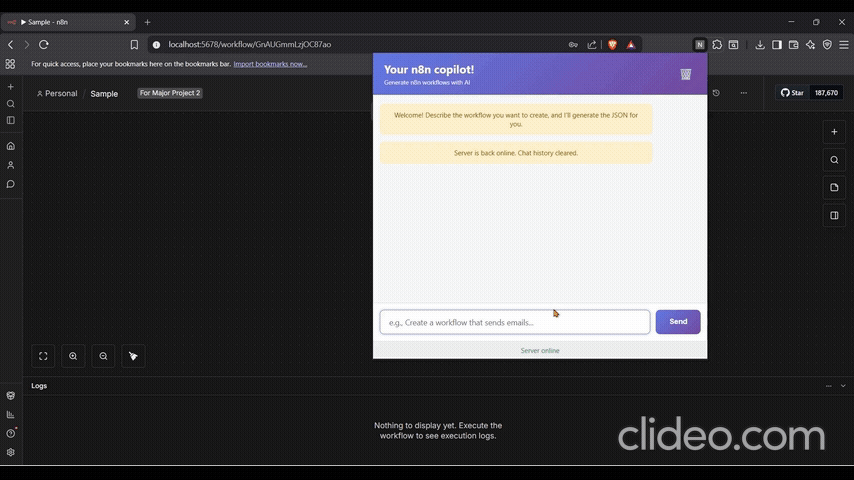View site information icon
The image size is (854, 480).
point(156,45)
